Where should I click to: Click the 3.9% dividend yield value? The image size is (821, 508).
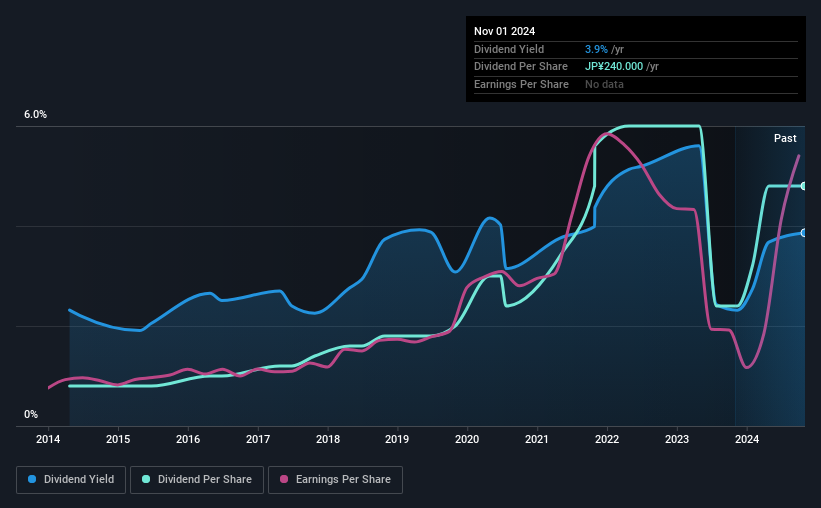[596, 49]
